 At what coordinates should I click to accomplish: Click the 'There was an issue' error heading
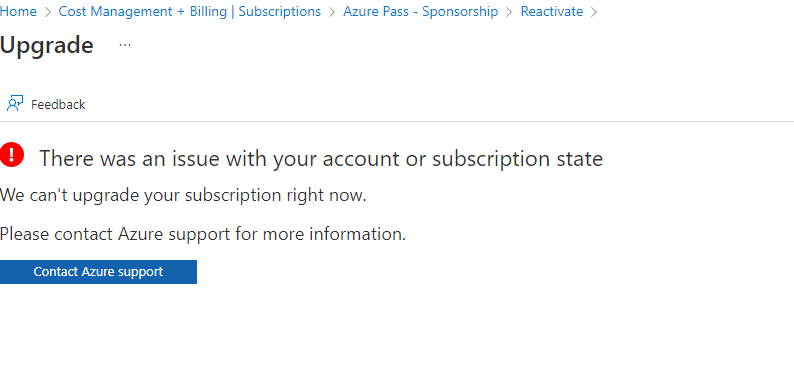point(321,159)
